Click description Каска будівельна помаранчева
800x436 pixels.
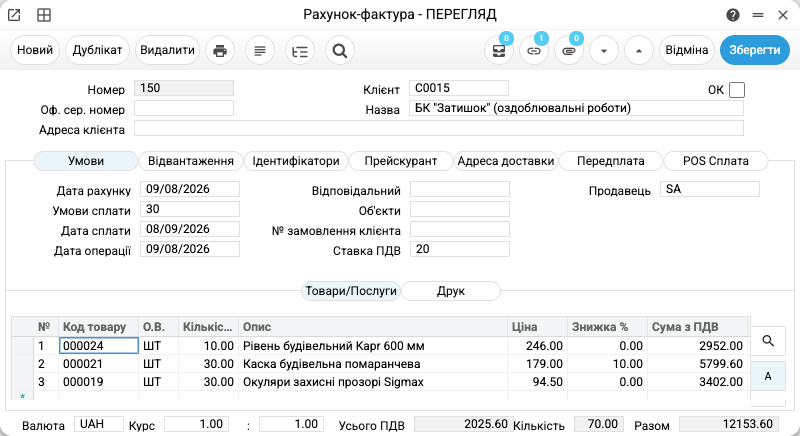click(x=332, y=364)
